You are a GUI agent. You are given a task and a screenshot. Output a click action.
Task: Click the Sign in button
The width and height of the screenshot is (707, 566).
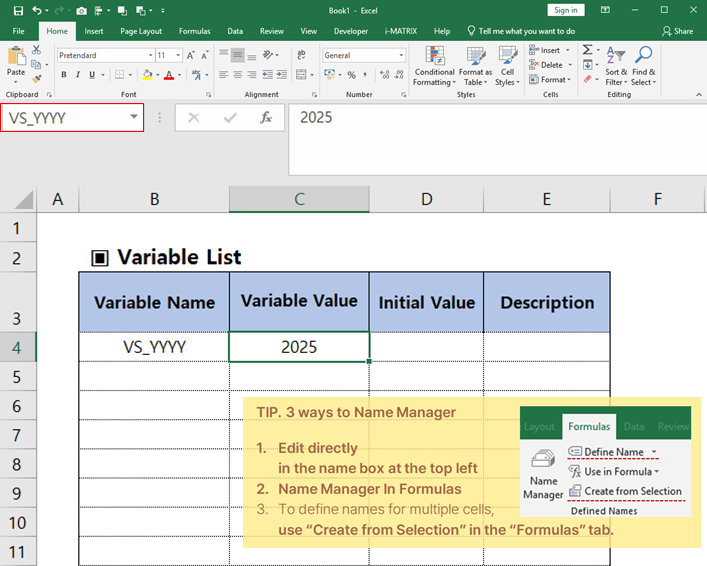[x=565, y=10]
